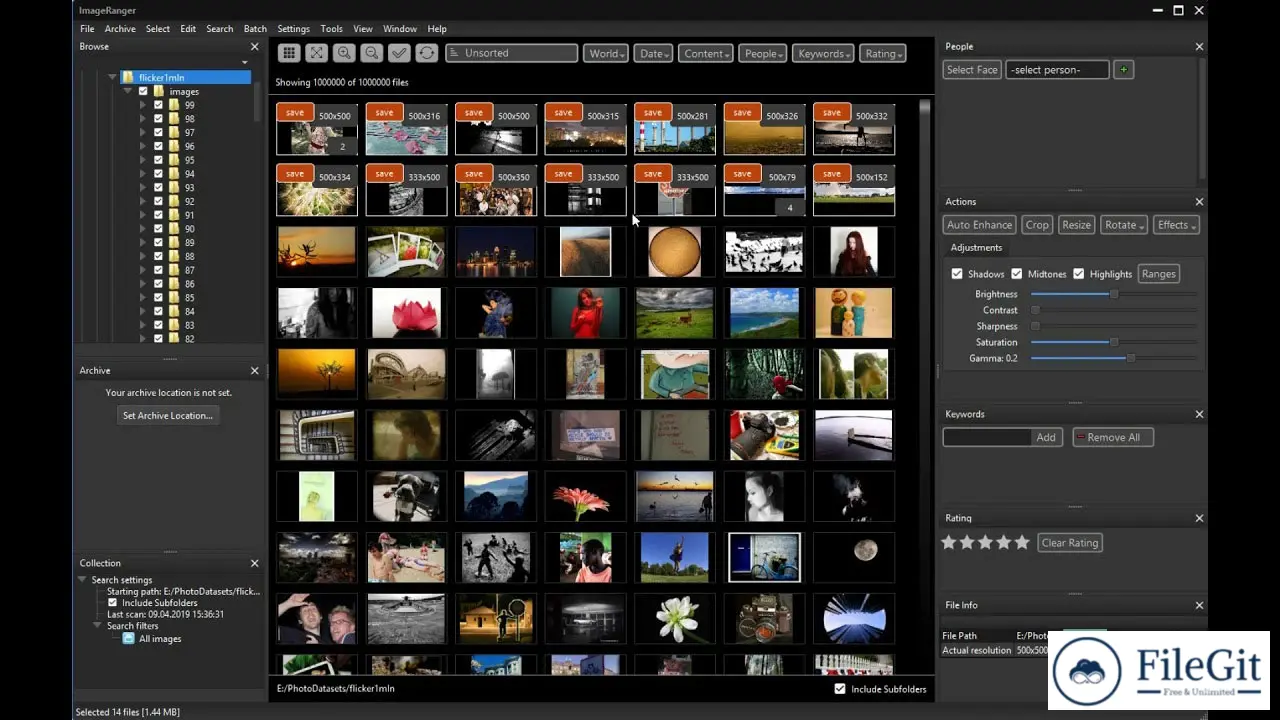The height and width of the screenshot is (720, 1280).
Task: Open the Help menu
Action: [437, 29]
